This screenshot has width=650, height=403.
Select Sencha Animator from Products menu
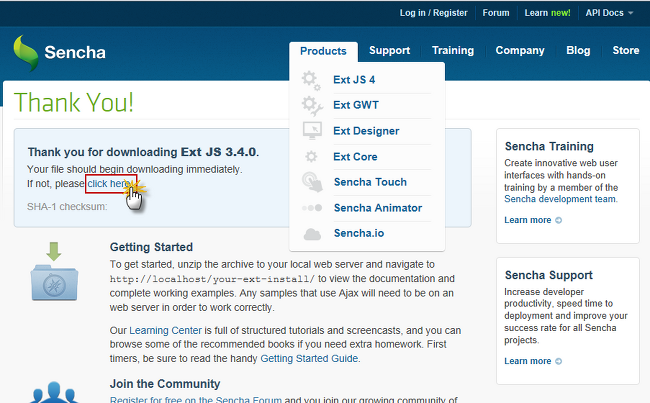click(x=378, y=208)
